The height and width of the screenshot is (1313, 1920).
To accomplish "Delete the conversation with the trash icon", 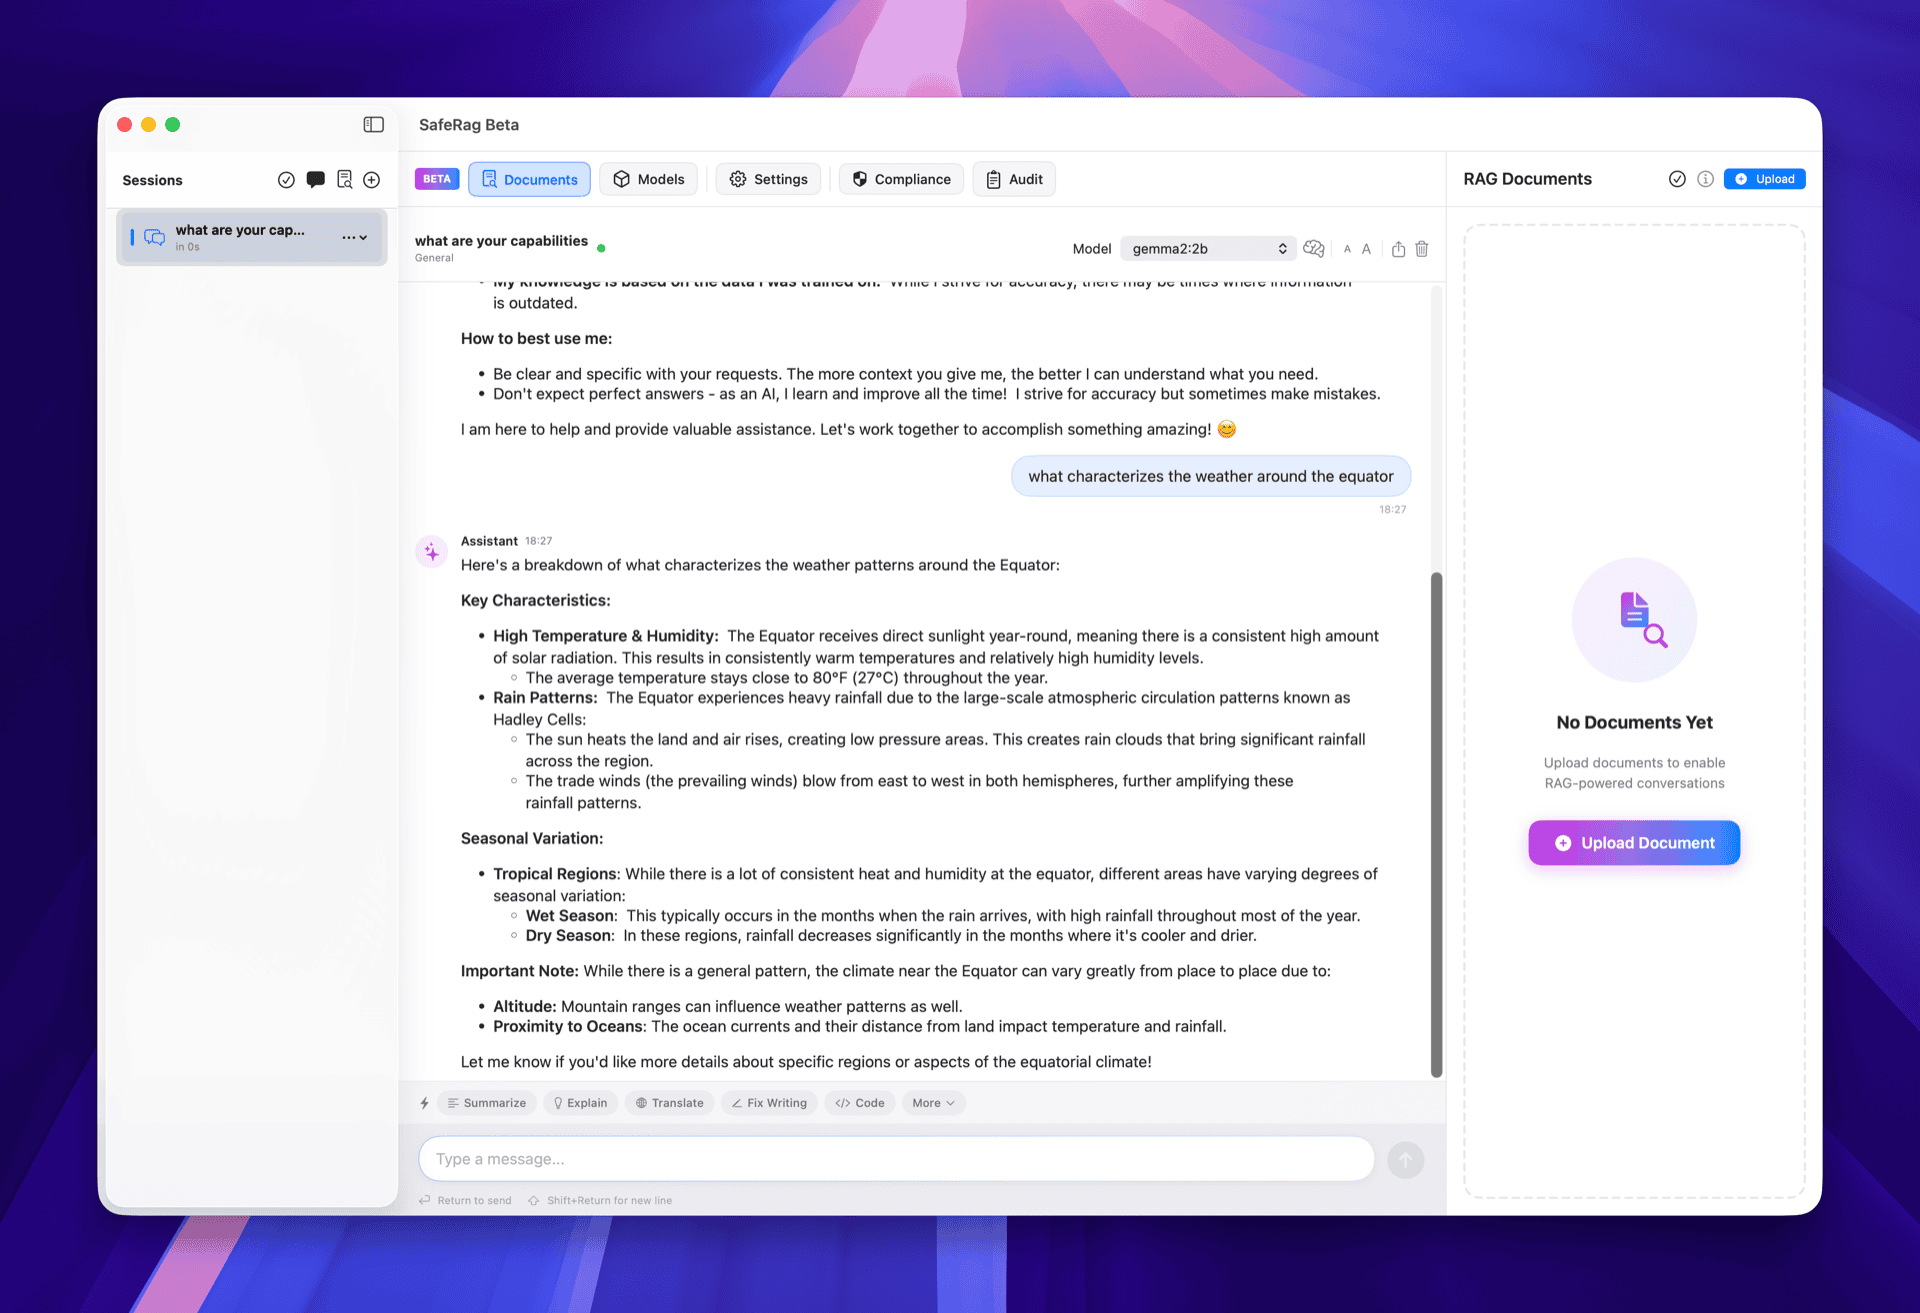I will tap(1421, 249).
